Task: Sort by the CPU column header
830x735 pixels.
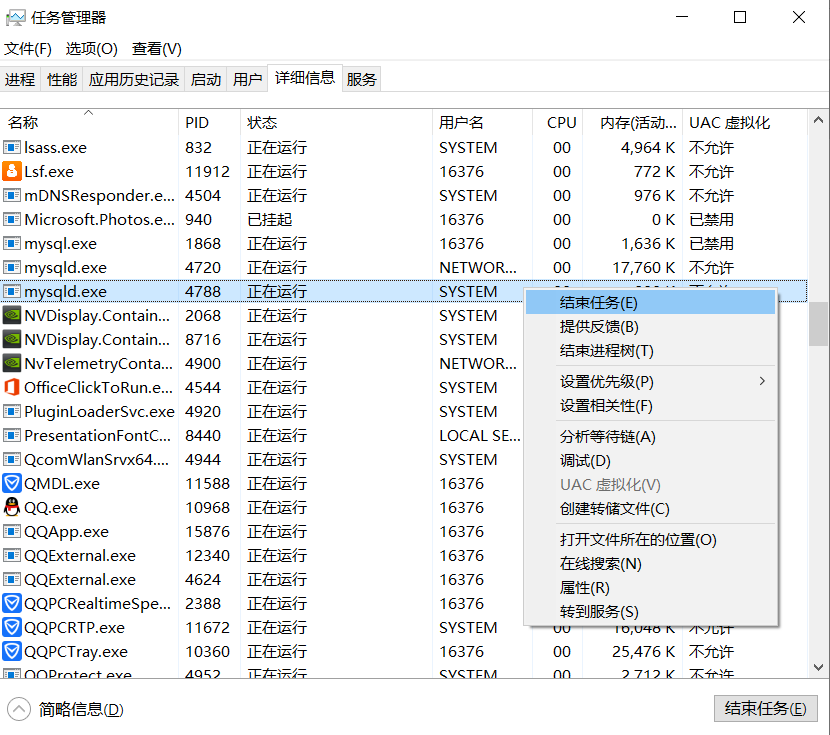Action: (557, 123)
